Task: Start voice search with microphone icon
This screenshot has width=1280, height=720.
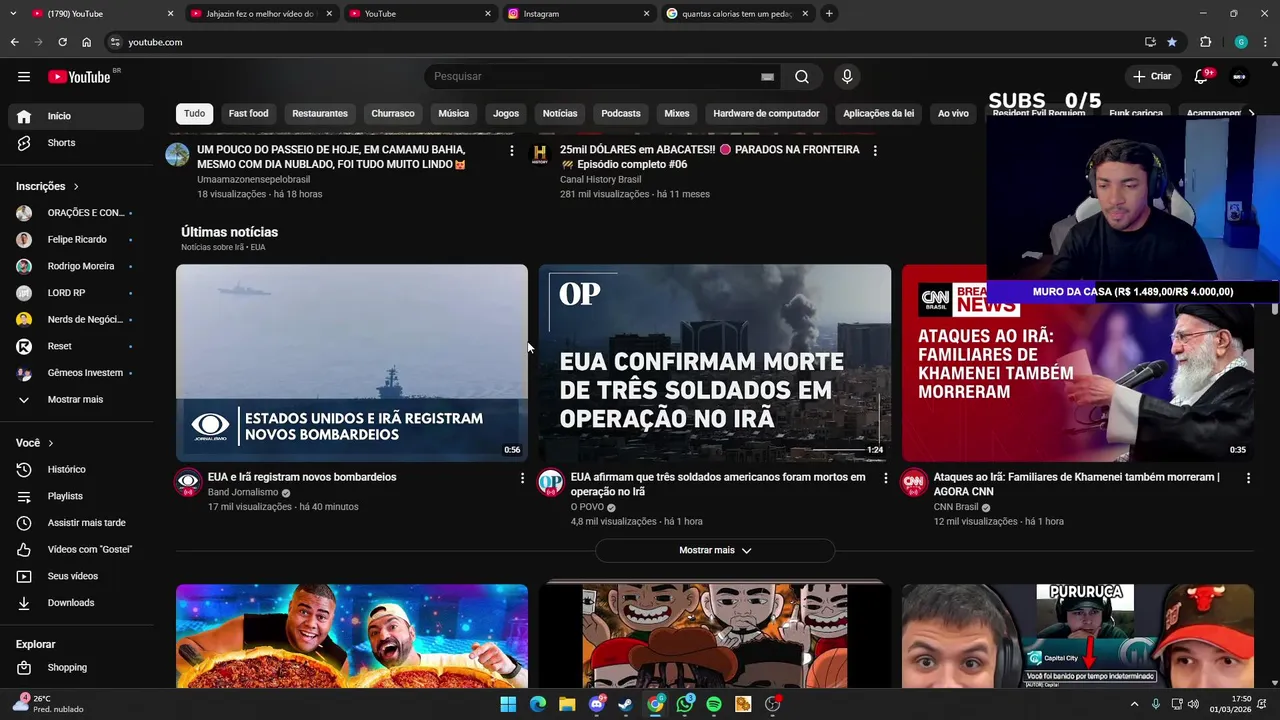Action: [847, 77]
